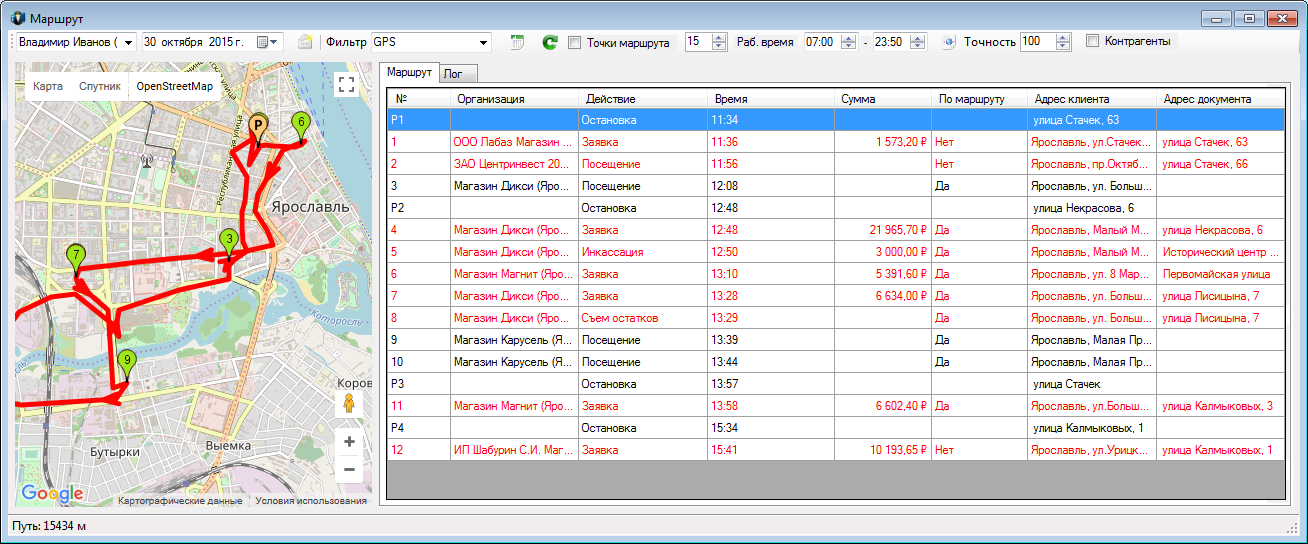Zoom in the map with plus button
Screen dimensions: 1308x544
(348, 441)
